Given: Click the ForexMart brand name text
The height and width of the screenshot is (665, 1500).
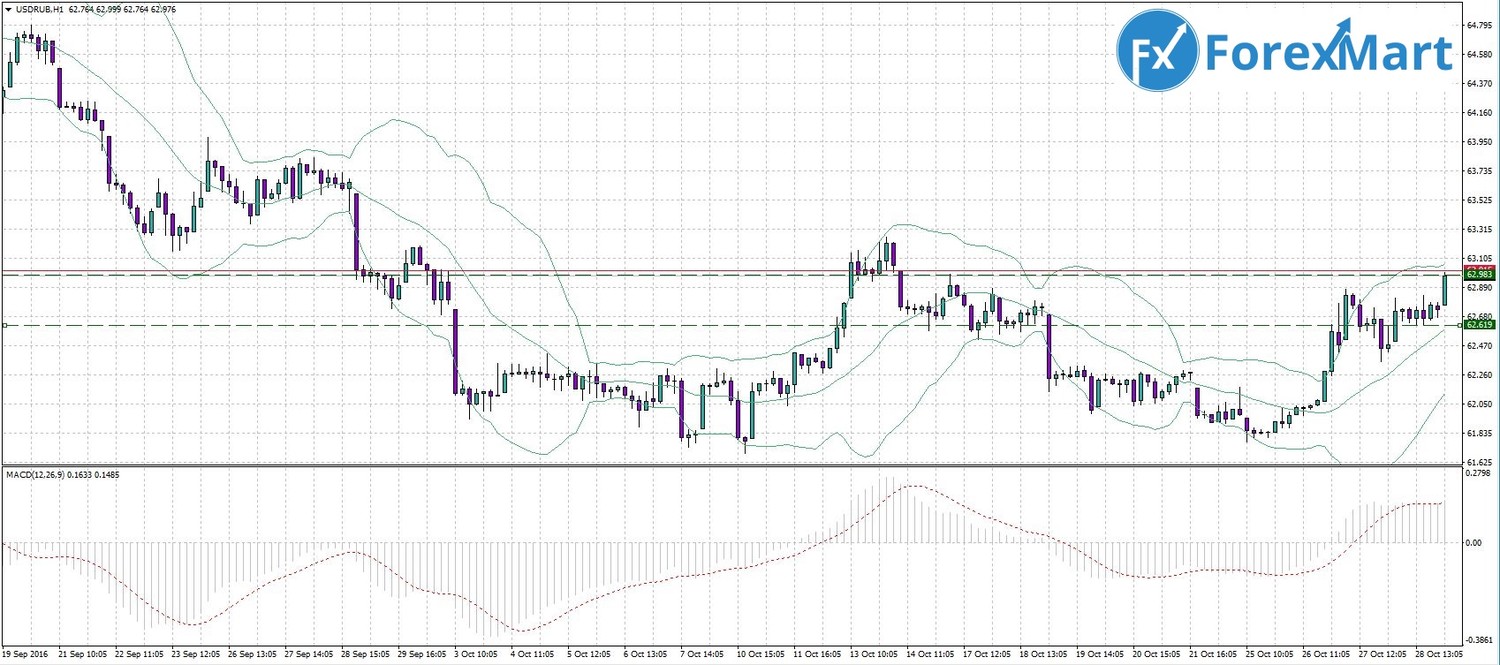Looking at the screenshot, I should pyautogui.click(x=1329, y=52).
